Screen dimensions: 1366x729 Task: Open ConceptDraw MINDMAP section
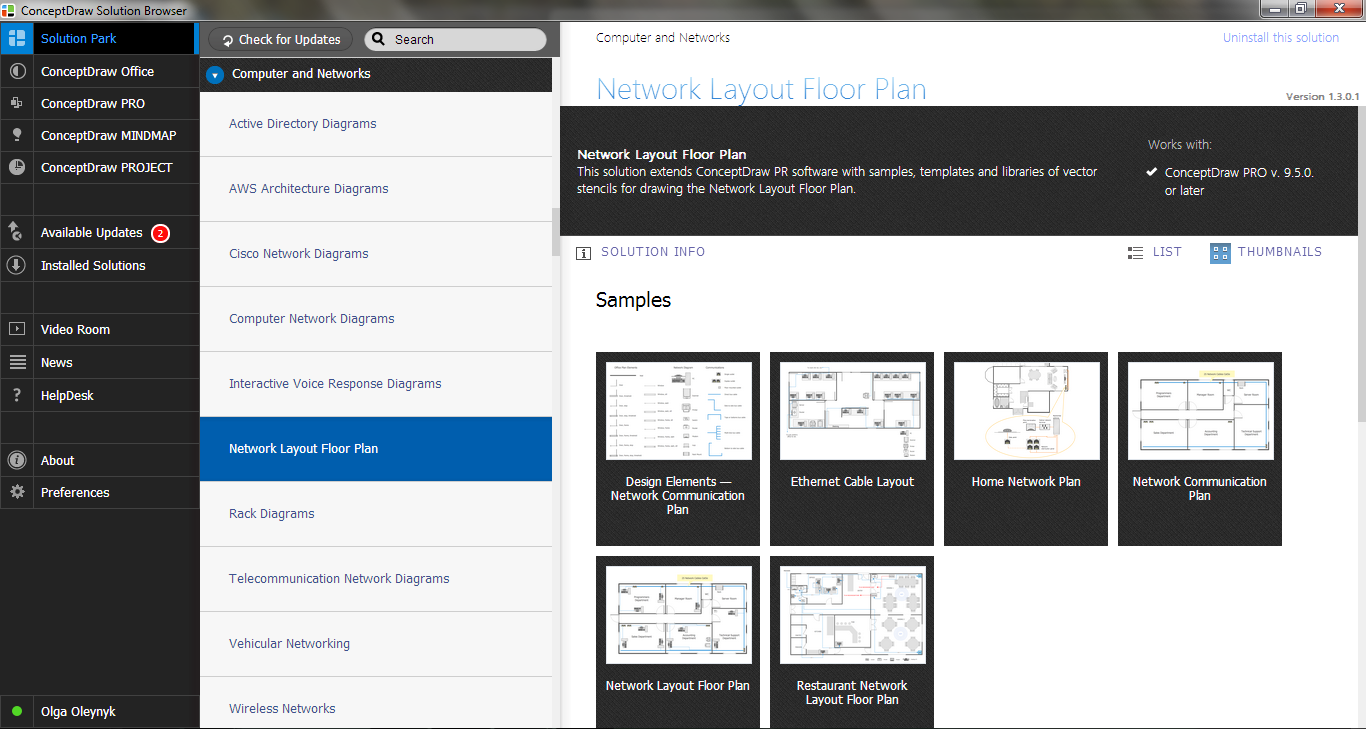[x=109, y=136]
